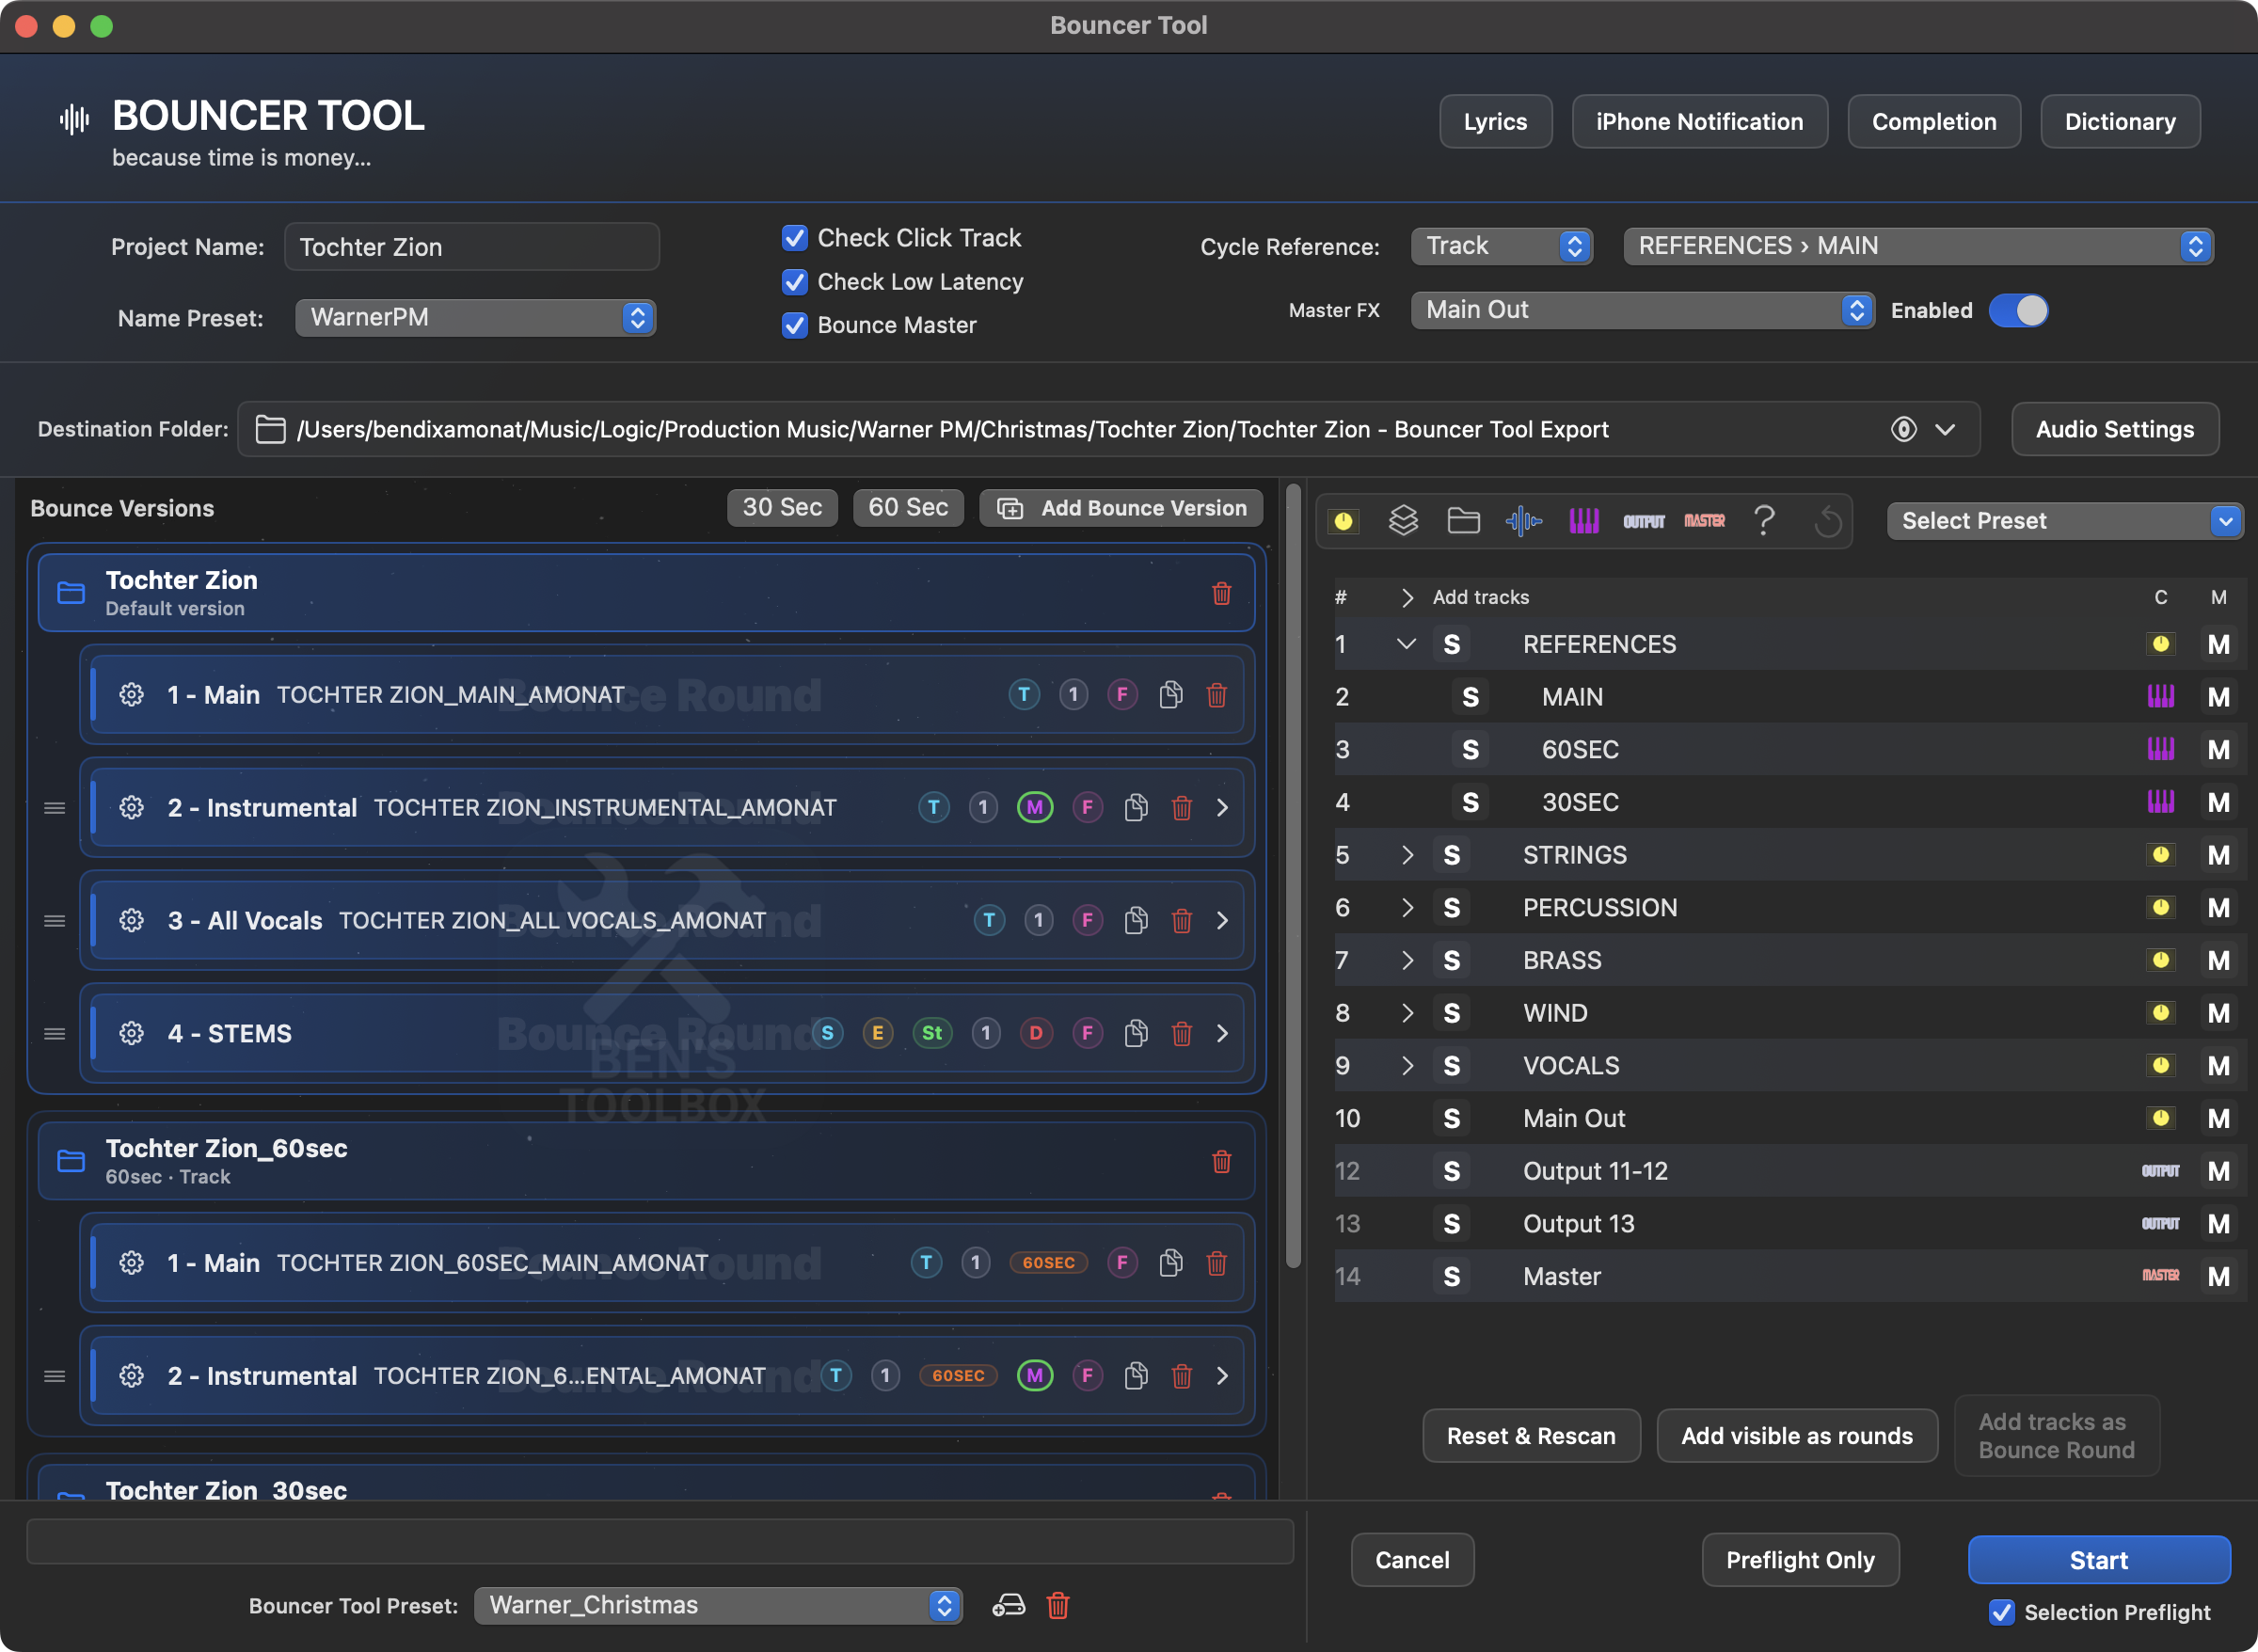Viewport: 2258px width, 1652px height.
Task: Click the 30 Sec version button
Action: click(x=782, y=507)
